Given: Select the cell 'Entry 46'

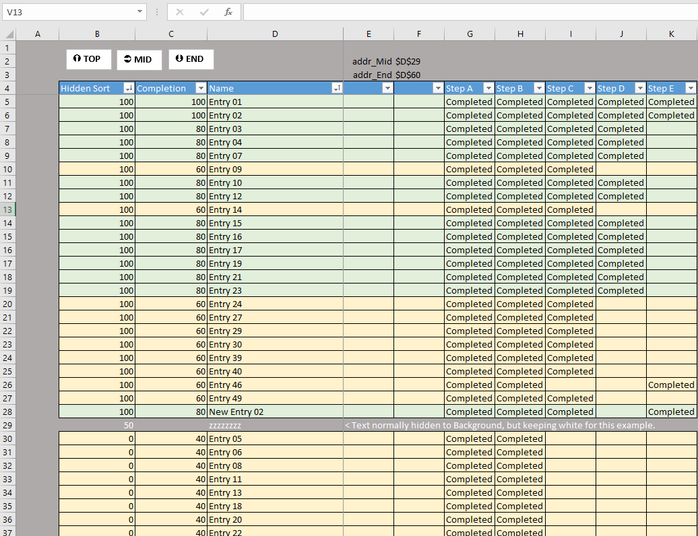Looking at the screenshot, I should coord(275,385).
